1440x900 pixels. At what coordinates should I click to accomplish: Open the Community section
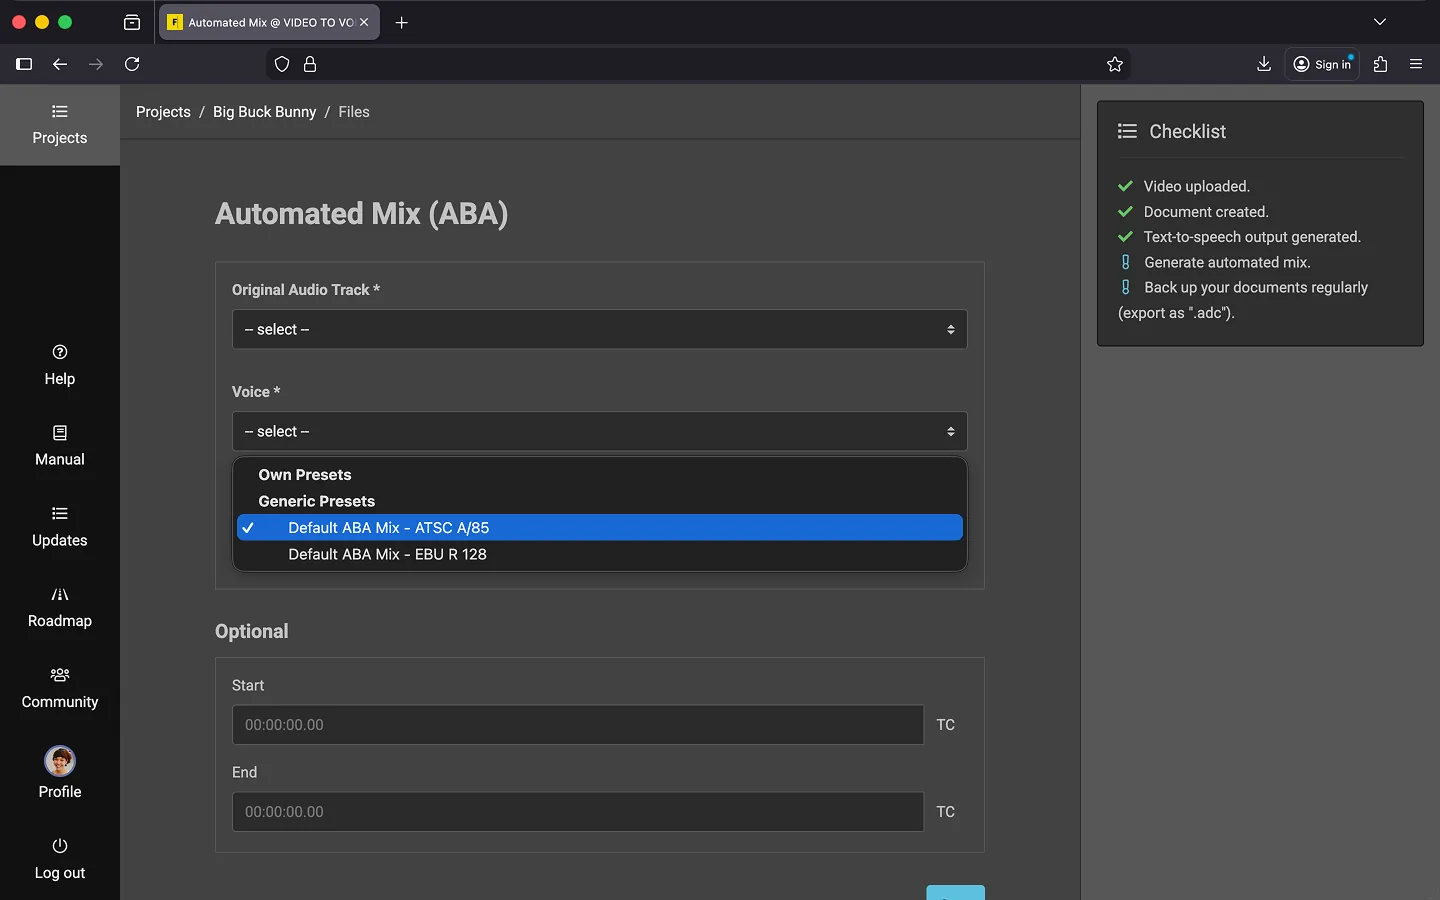click(60, 688)
